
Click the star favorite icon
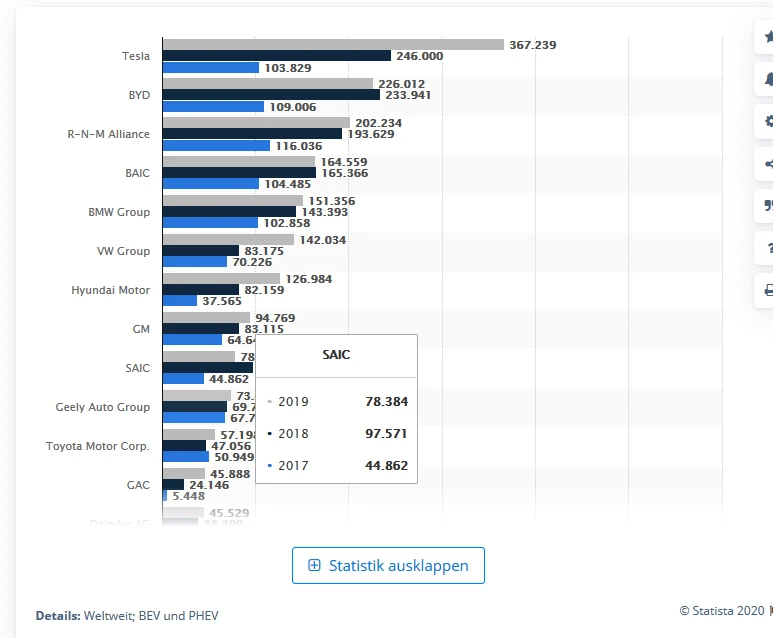click(767, 36)
